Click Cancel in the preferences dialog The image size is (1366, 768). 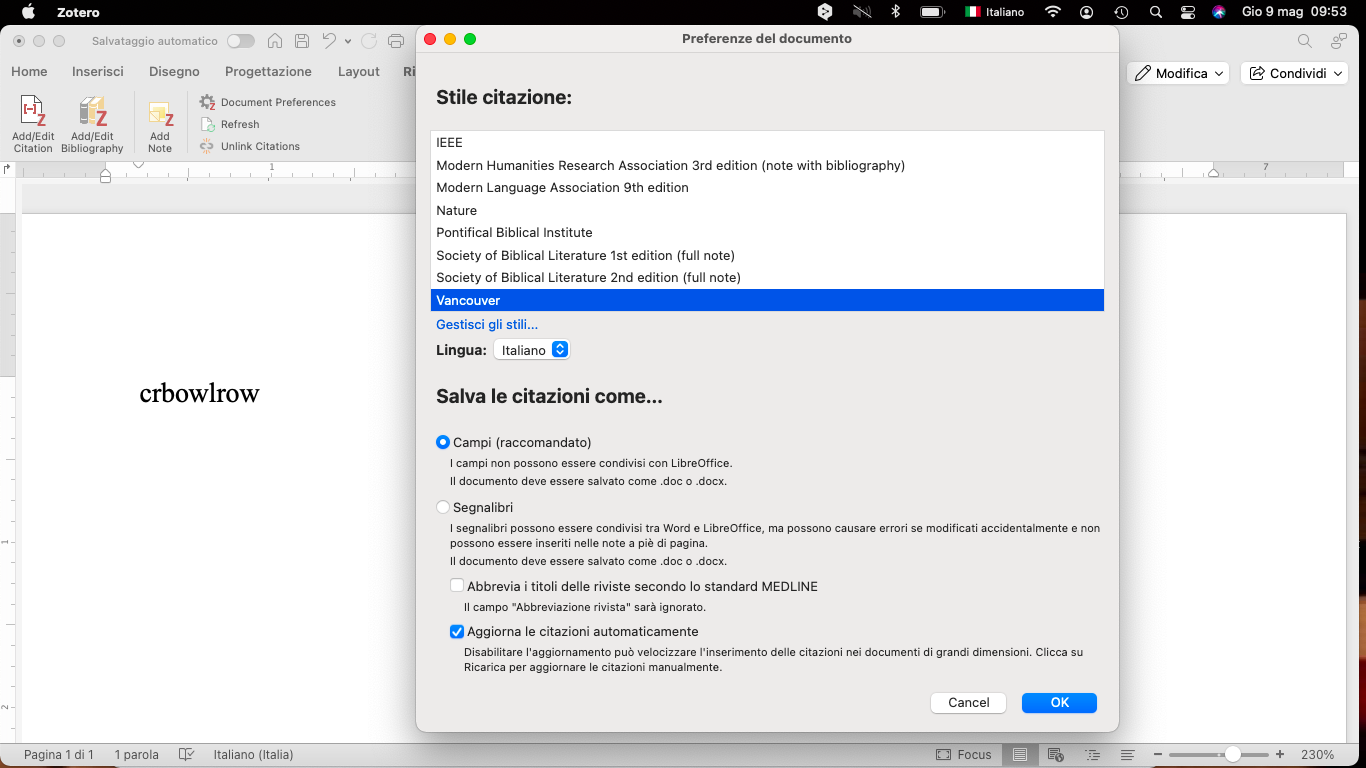pos(968,703)
